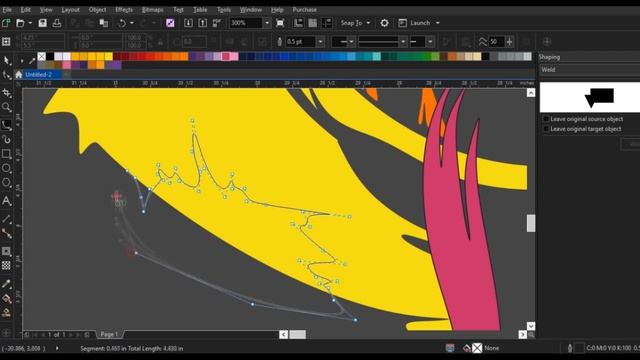Expand the Open file arrow dropdown
This screenshot has width=640, height=360.
pos(30,23)
